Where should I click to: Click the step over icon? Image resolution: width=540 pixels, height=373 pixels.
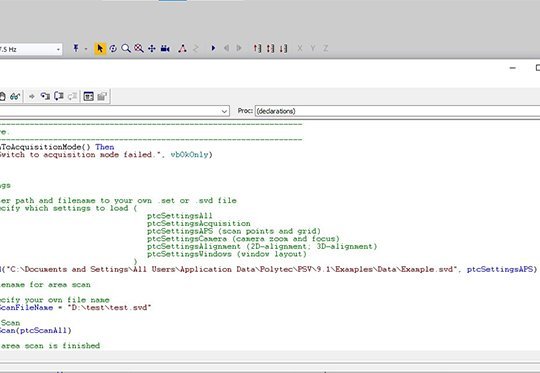point(59,96)
